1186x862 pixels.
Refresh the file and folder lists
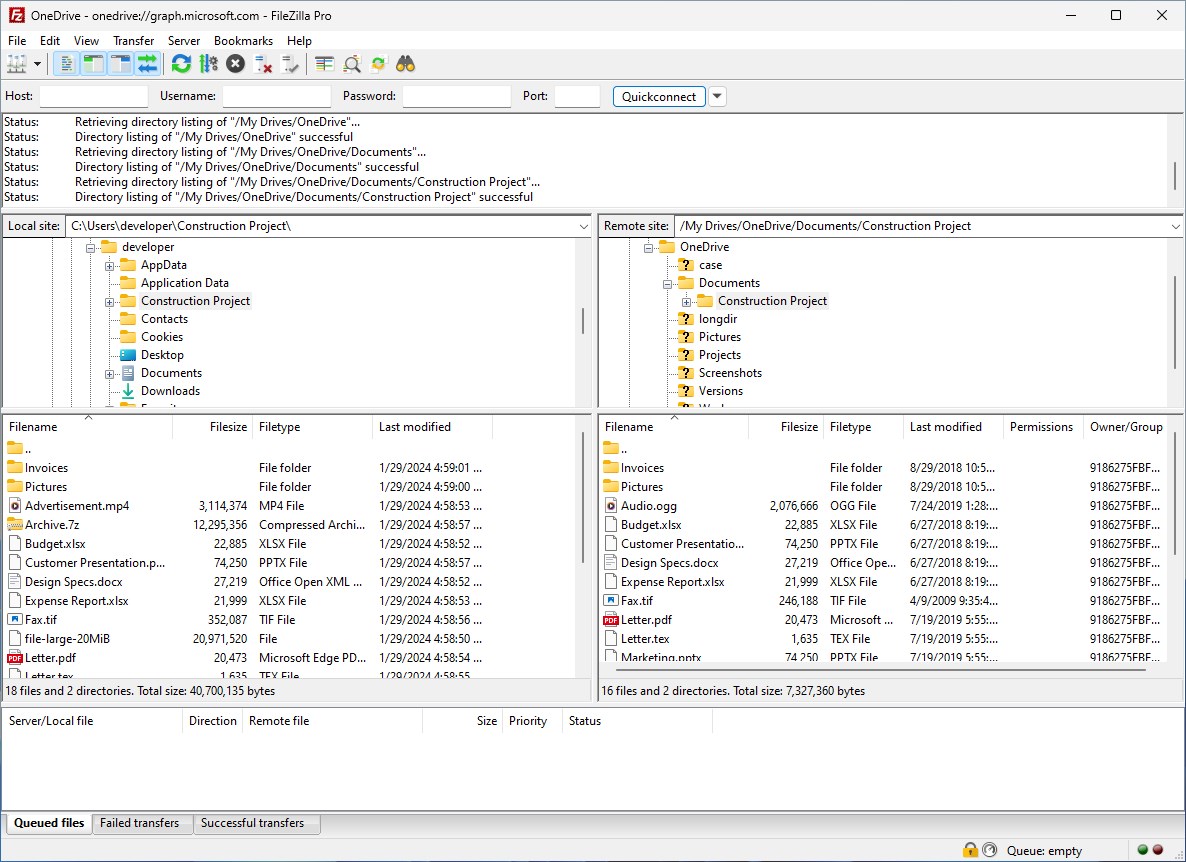(180, 63)
